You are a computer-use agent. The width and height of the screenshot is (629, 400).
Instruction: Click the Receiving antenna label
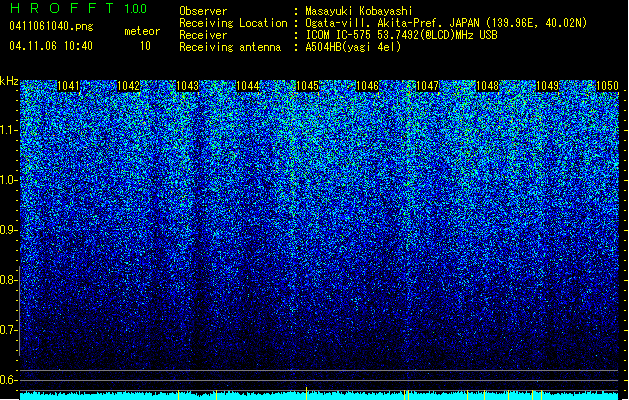pyautogui.click(x=230, y=47)
